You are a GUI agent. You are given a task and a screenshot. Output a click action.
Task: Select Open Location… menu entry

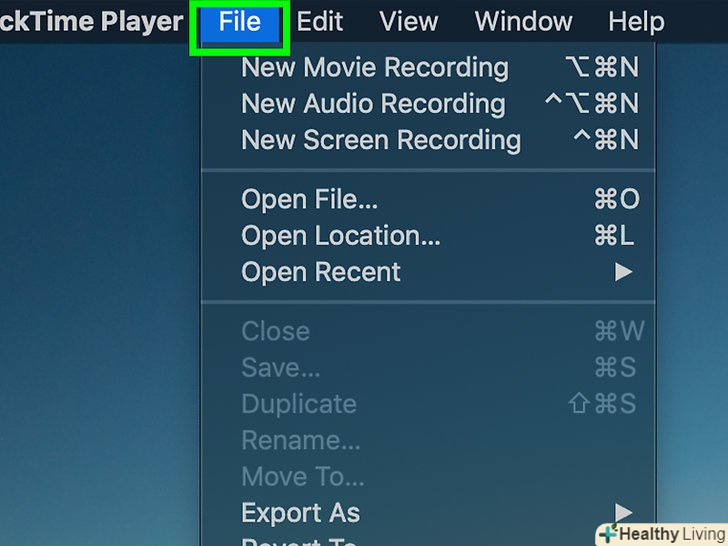click(428, 235)
